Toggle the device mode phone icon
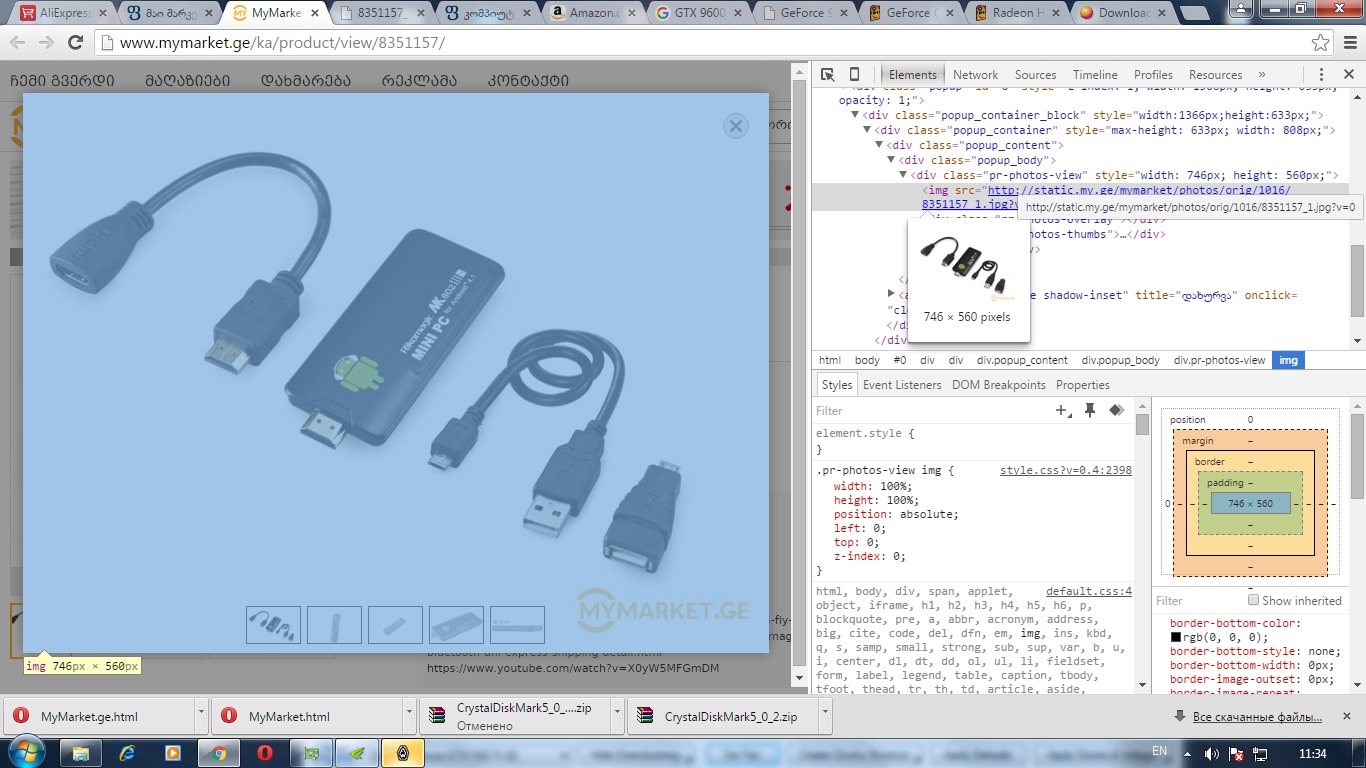 point(854,75)
